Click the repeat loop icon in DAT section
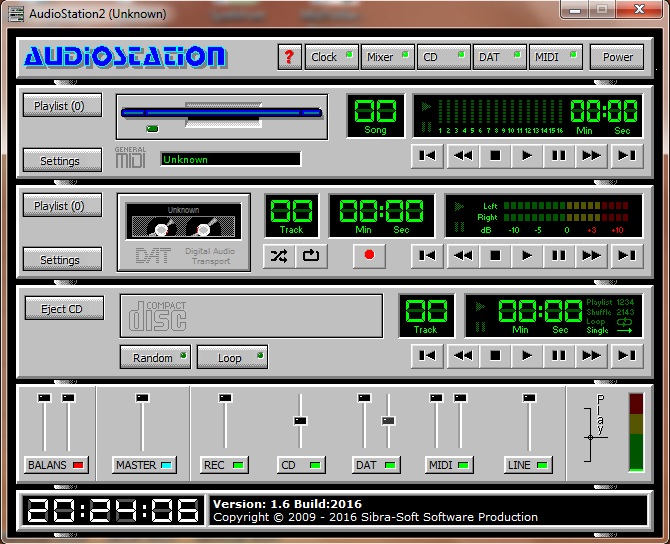This screenshot has height=544, width=670. click(x=310, y=255)
